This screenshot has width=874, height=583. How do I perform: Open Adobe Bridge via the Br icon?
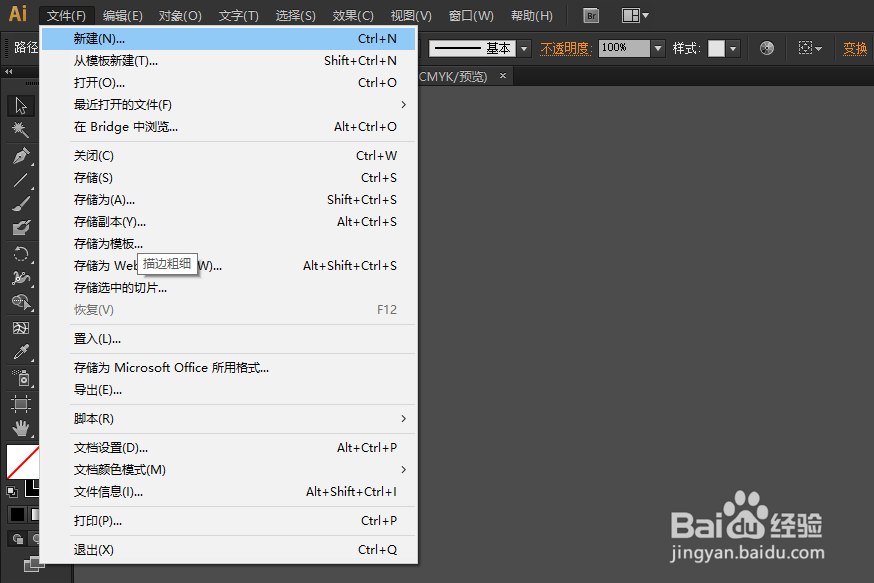pyautogui.click(x=591, y=16)
